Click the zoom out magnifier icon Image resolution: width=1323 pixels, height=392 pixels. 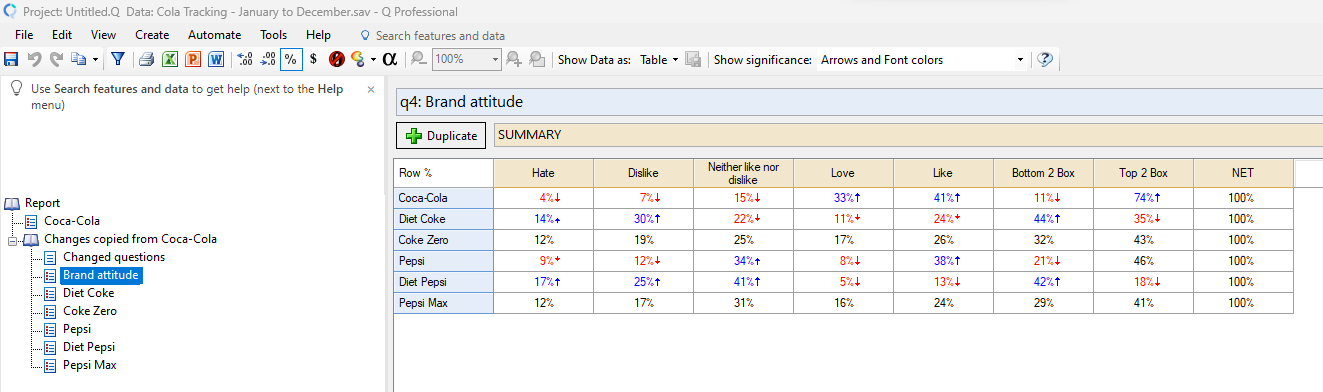(419, 59)
